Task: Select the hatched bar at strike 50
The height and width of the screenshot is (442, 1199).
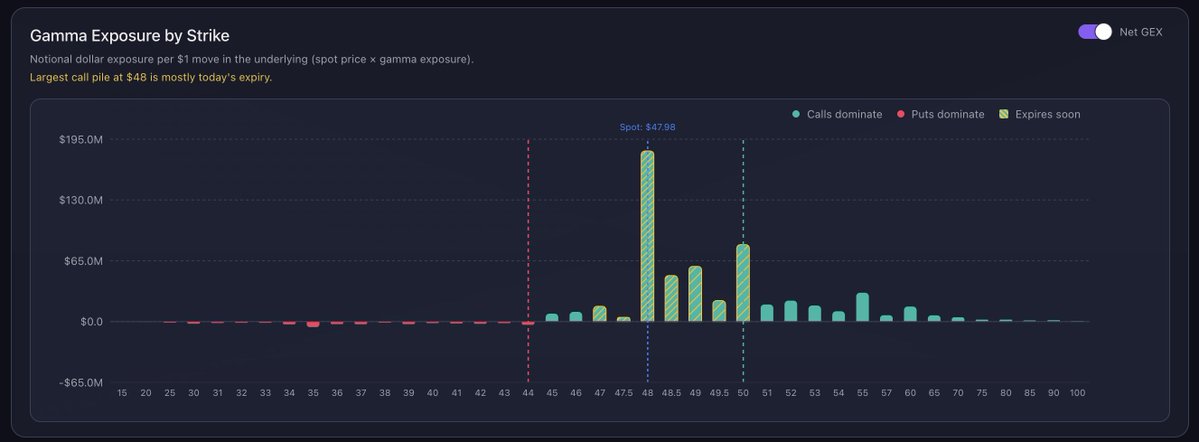Action: [x=743, y=283]
